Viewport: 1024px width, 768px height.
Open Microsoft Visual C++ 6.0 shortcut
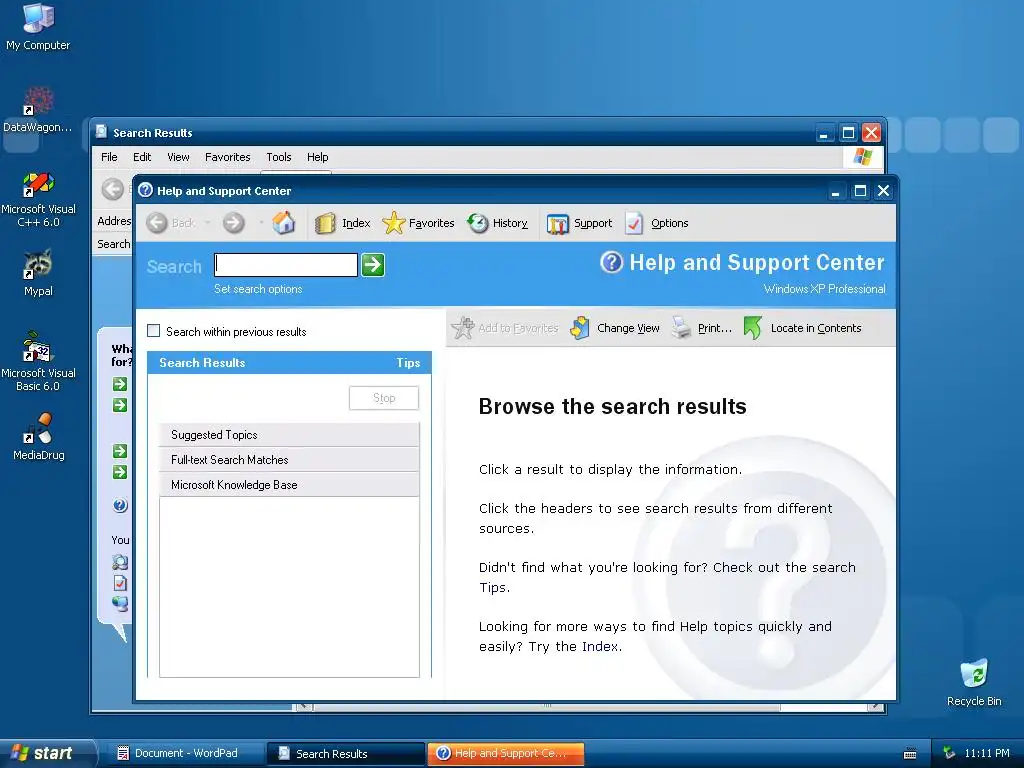[38, 199]
